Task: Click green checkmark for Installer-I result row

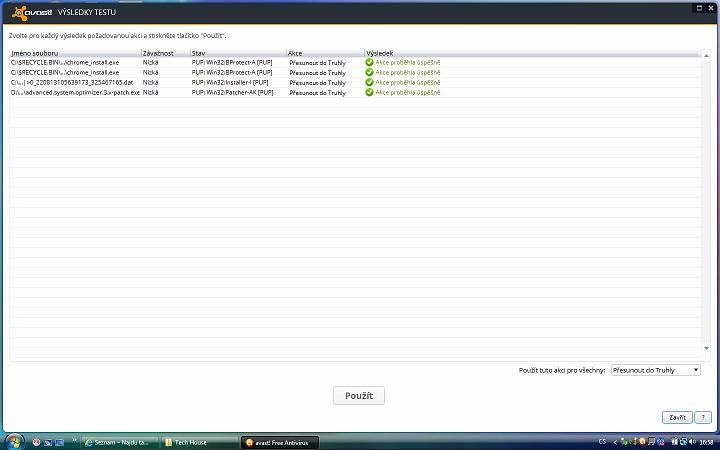Action: [x=369, y=82]
